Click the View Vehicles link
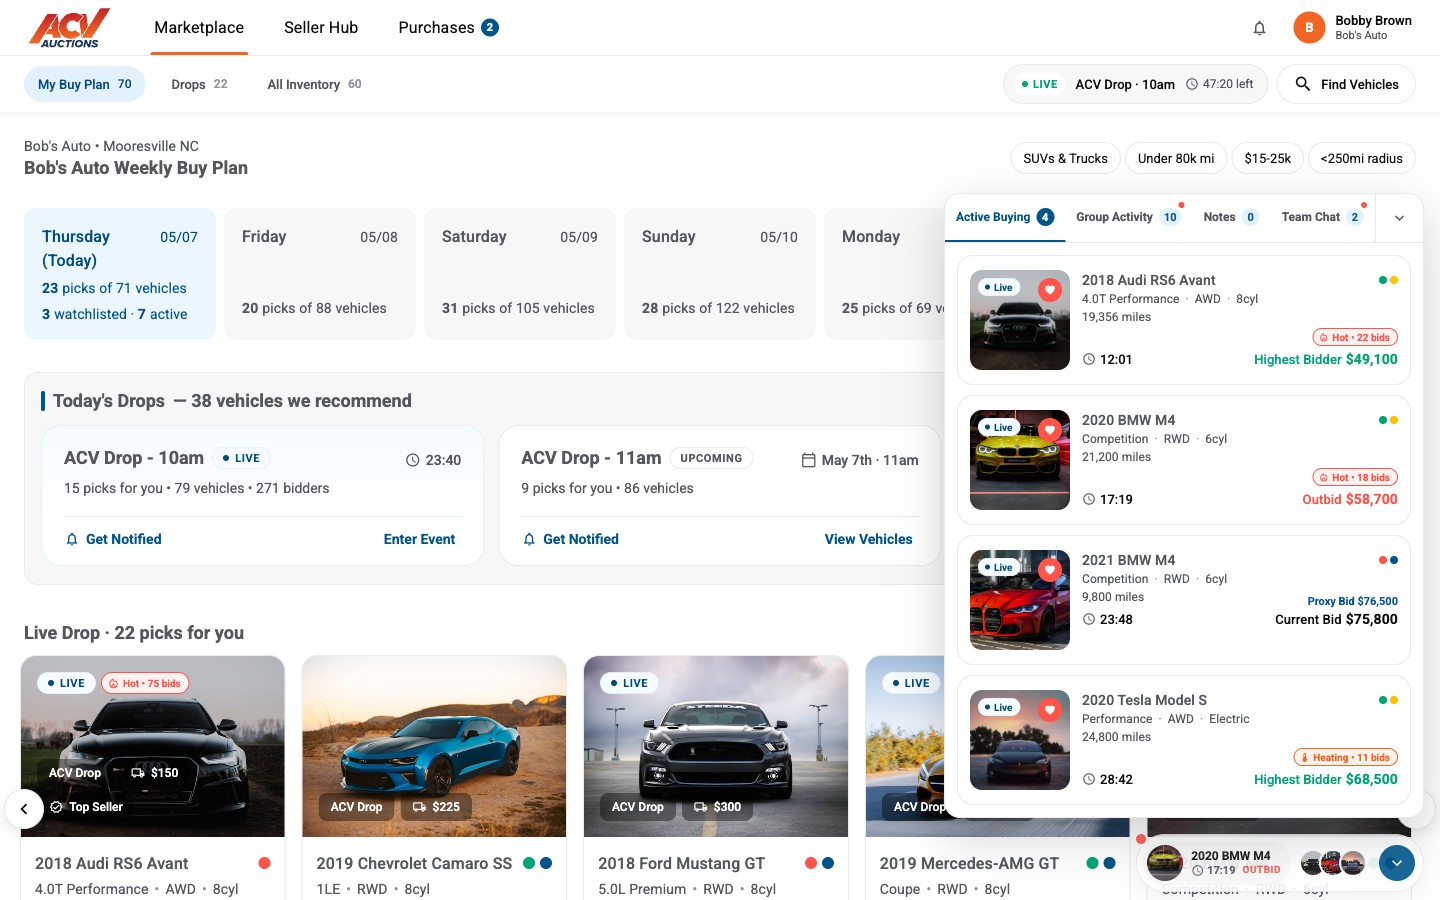The image size is (1440, 900). [x=868, y=539]
